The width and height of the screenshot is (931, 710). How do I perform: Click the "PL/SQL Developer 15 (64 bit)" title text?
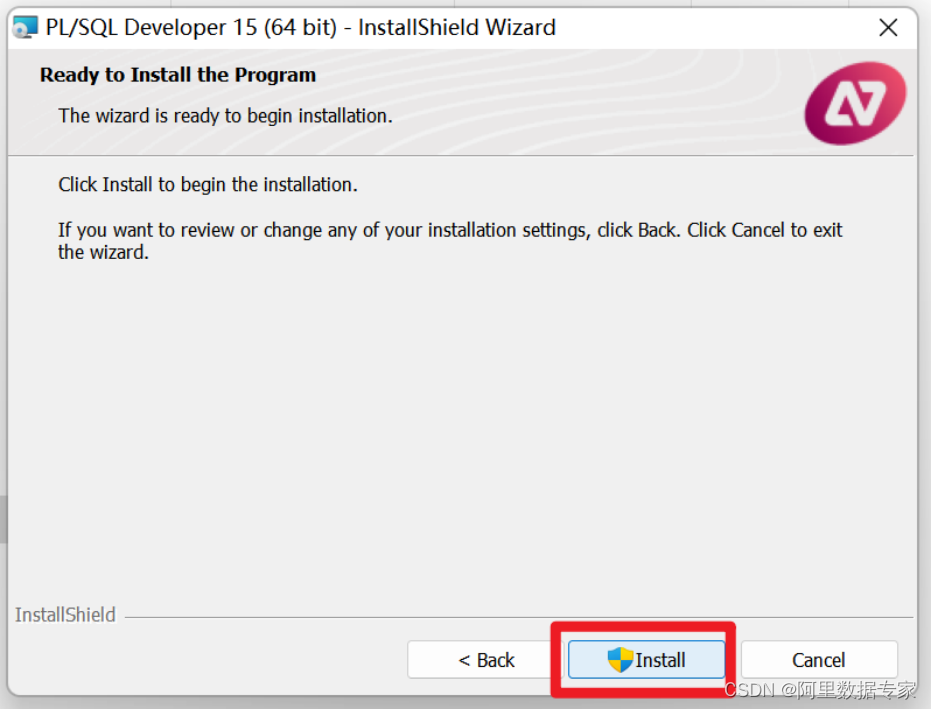pos(191,27)
